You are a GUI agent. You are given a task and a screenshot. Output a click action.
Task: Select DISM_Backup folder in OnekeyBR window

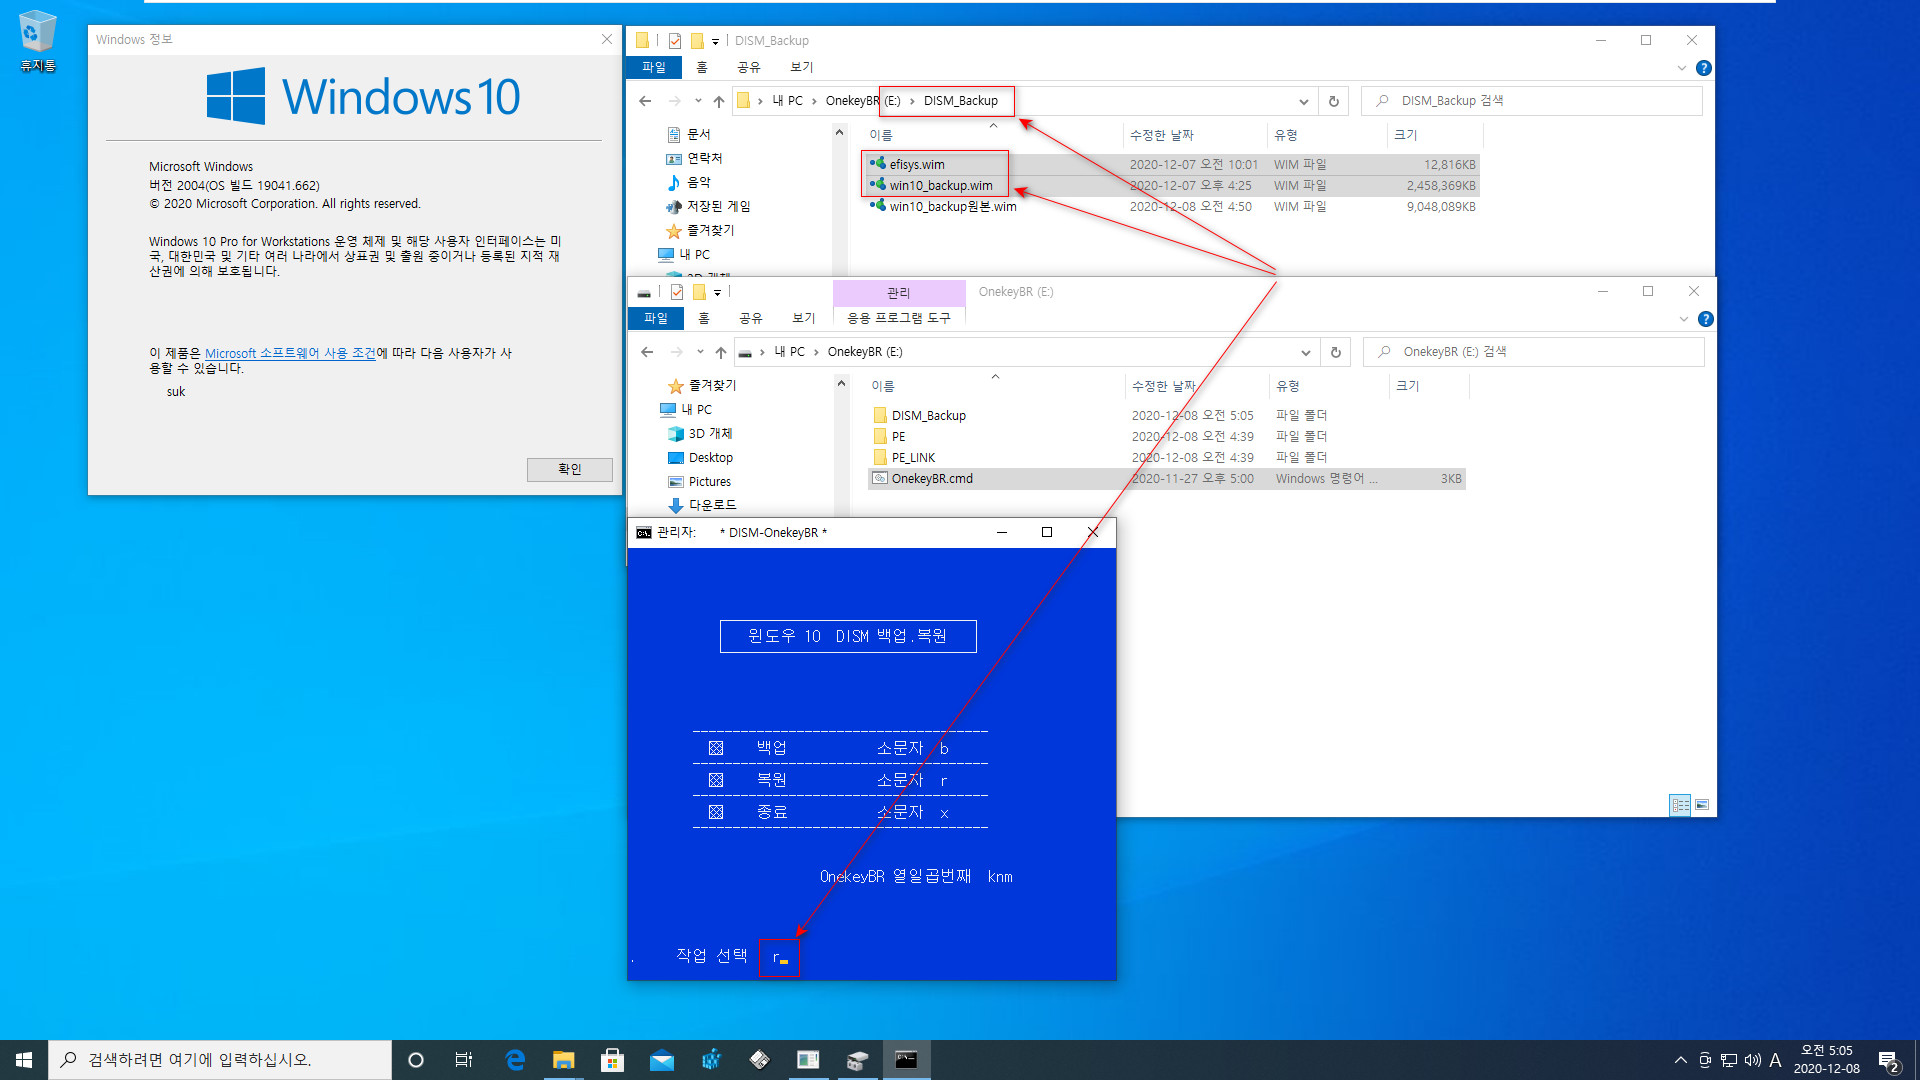coord(928,416)
